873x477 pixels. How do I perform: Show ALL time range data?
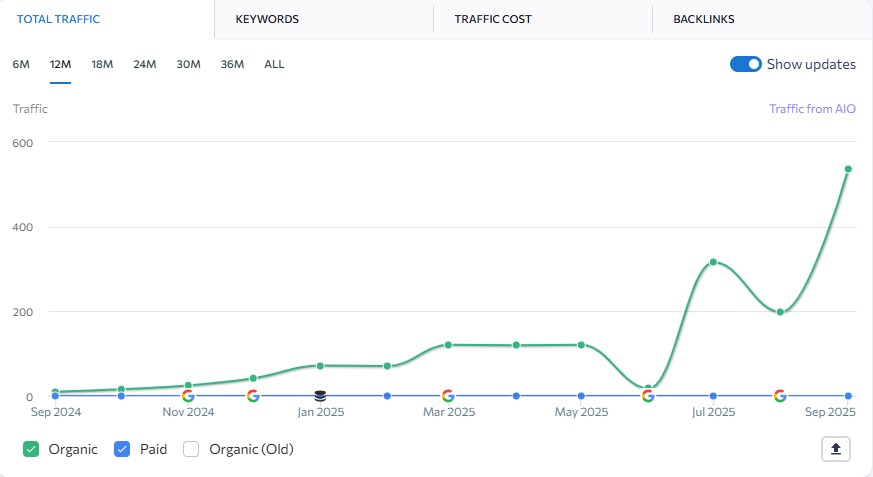click(274, 64)
